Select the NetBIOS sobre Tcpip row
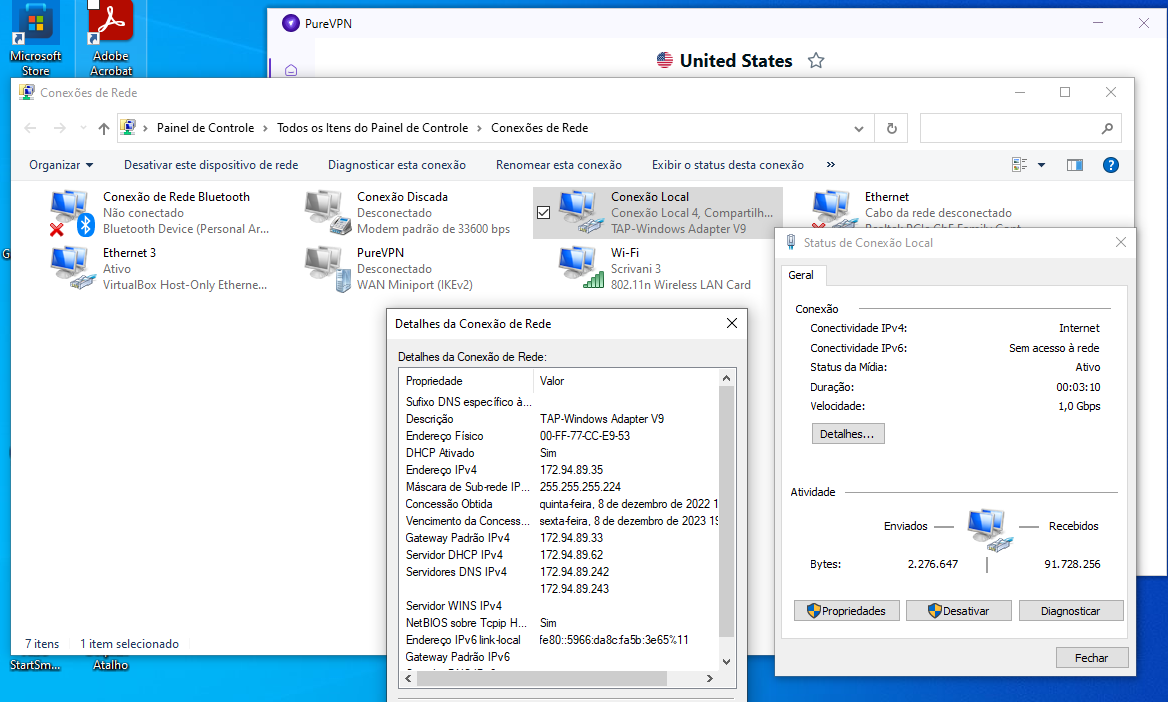This screenshot has width=1168, height=702. pyautogui.click(x=559, y=623)
